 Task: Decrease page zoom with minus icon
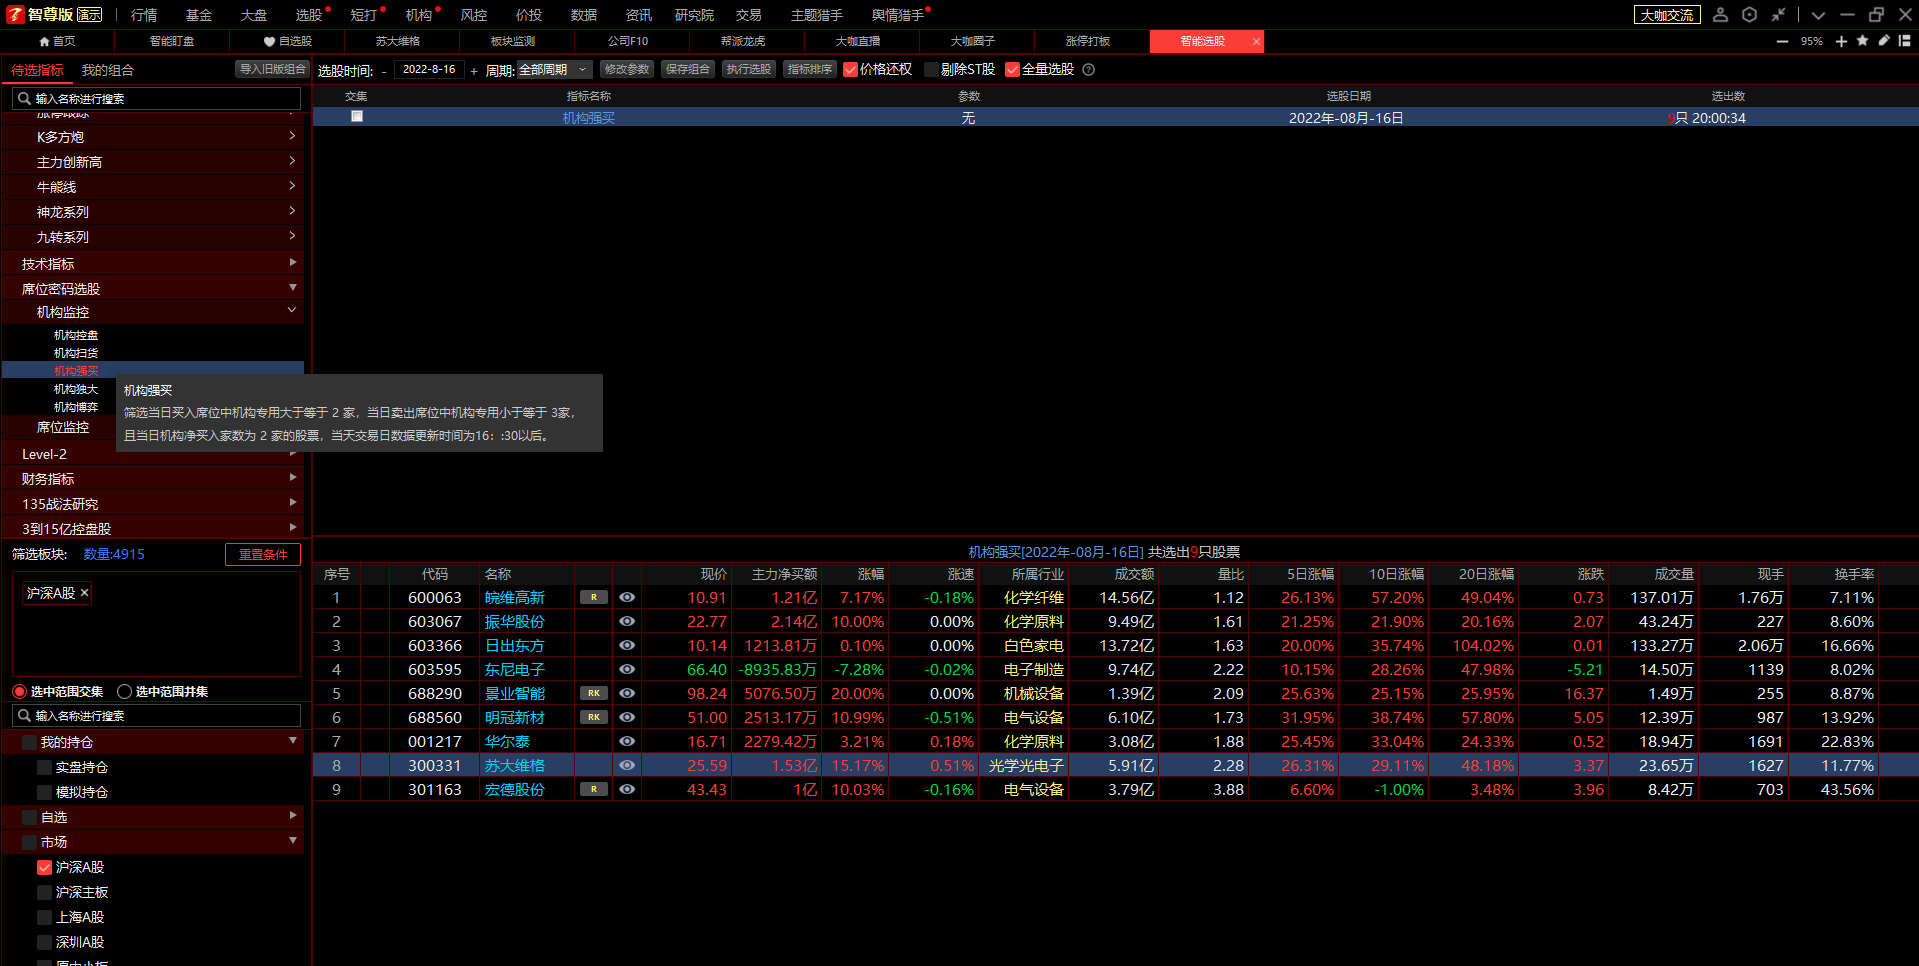1782,41
